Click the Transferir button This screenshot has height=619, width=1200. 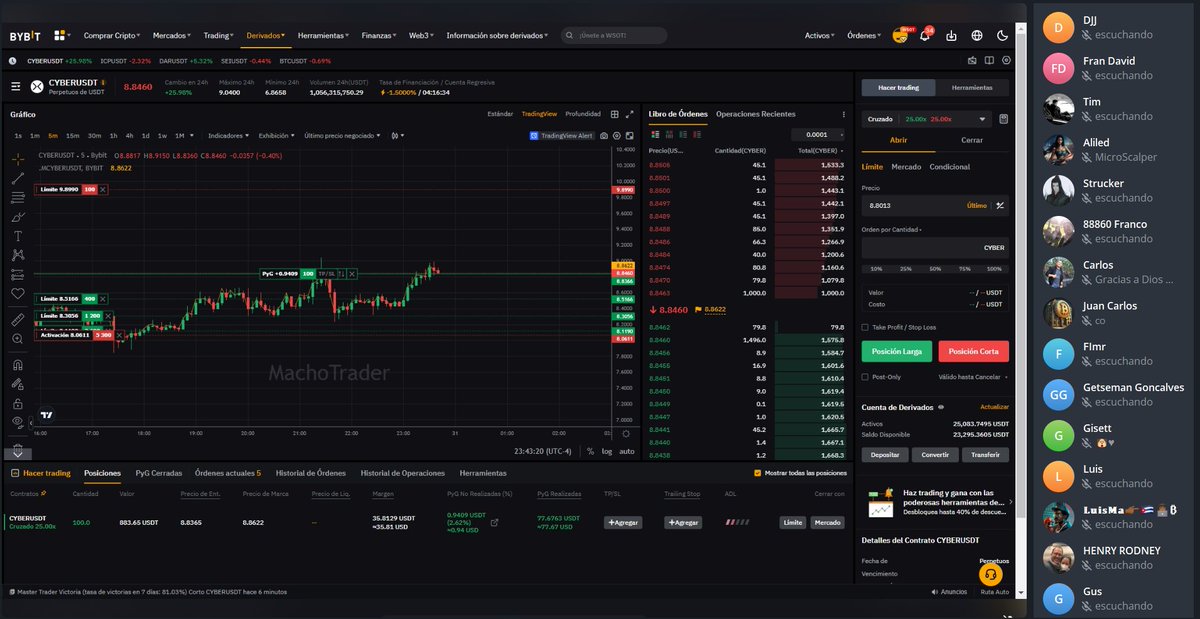985,455
